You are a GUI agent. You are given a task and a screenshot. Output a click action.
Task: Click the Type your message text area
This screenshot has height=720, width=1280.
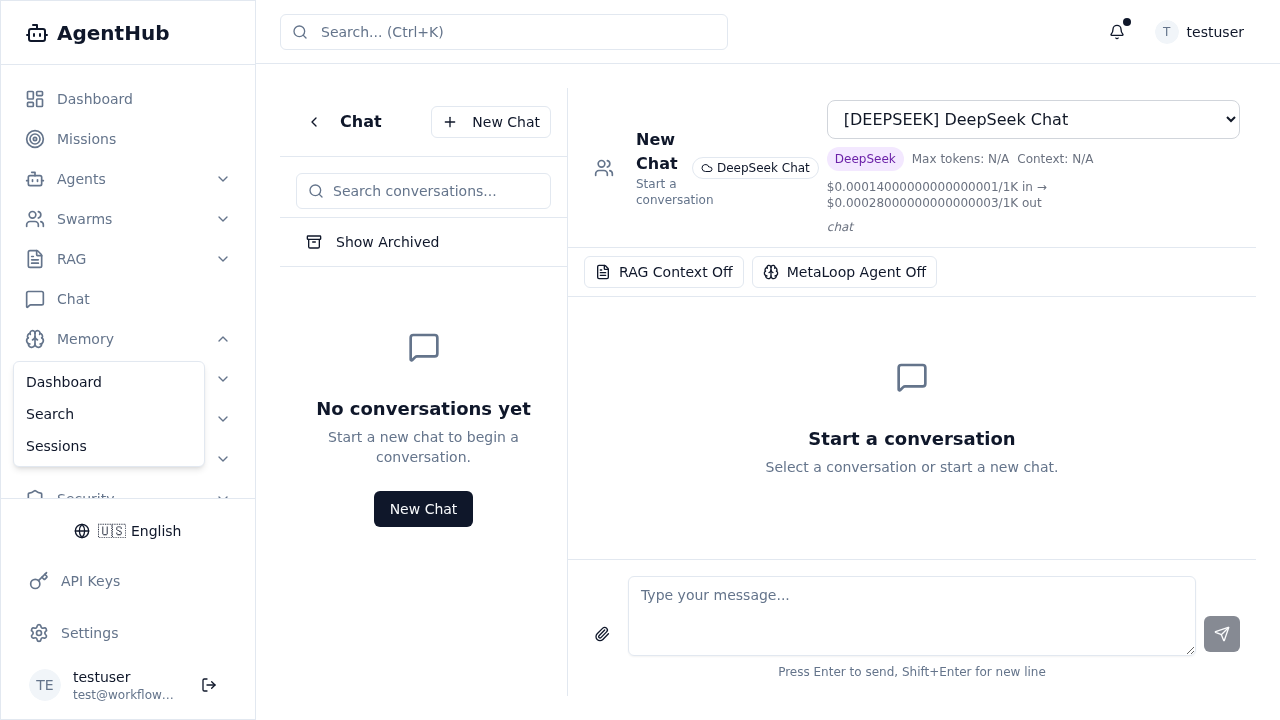click(x=911, y=615)
